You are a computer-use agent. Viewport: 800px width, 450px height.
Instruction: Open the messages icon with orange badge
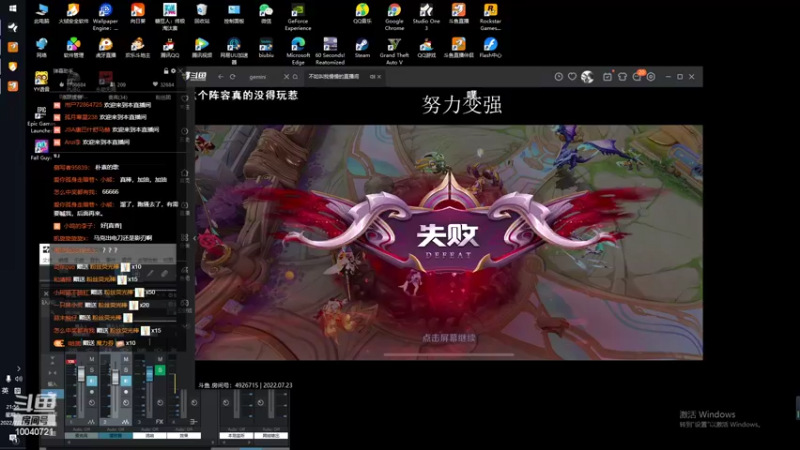[x=637, y=76]
